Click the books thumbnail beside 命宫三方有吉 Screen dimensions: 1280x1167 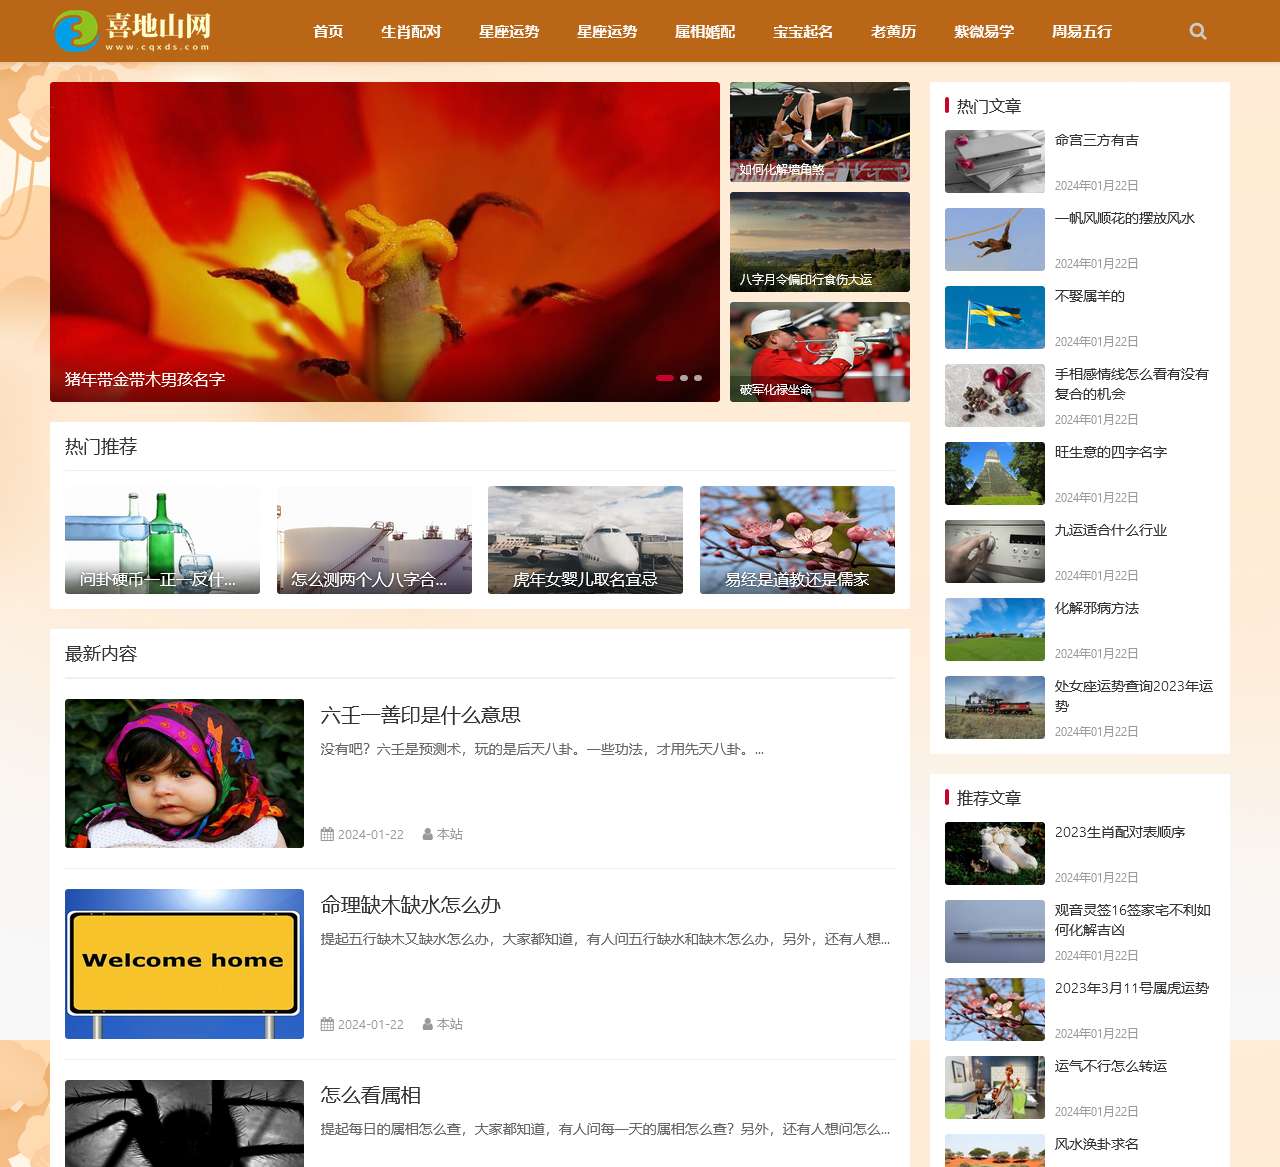pyautogui.click(x=995, y=161)
